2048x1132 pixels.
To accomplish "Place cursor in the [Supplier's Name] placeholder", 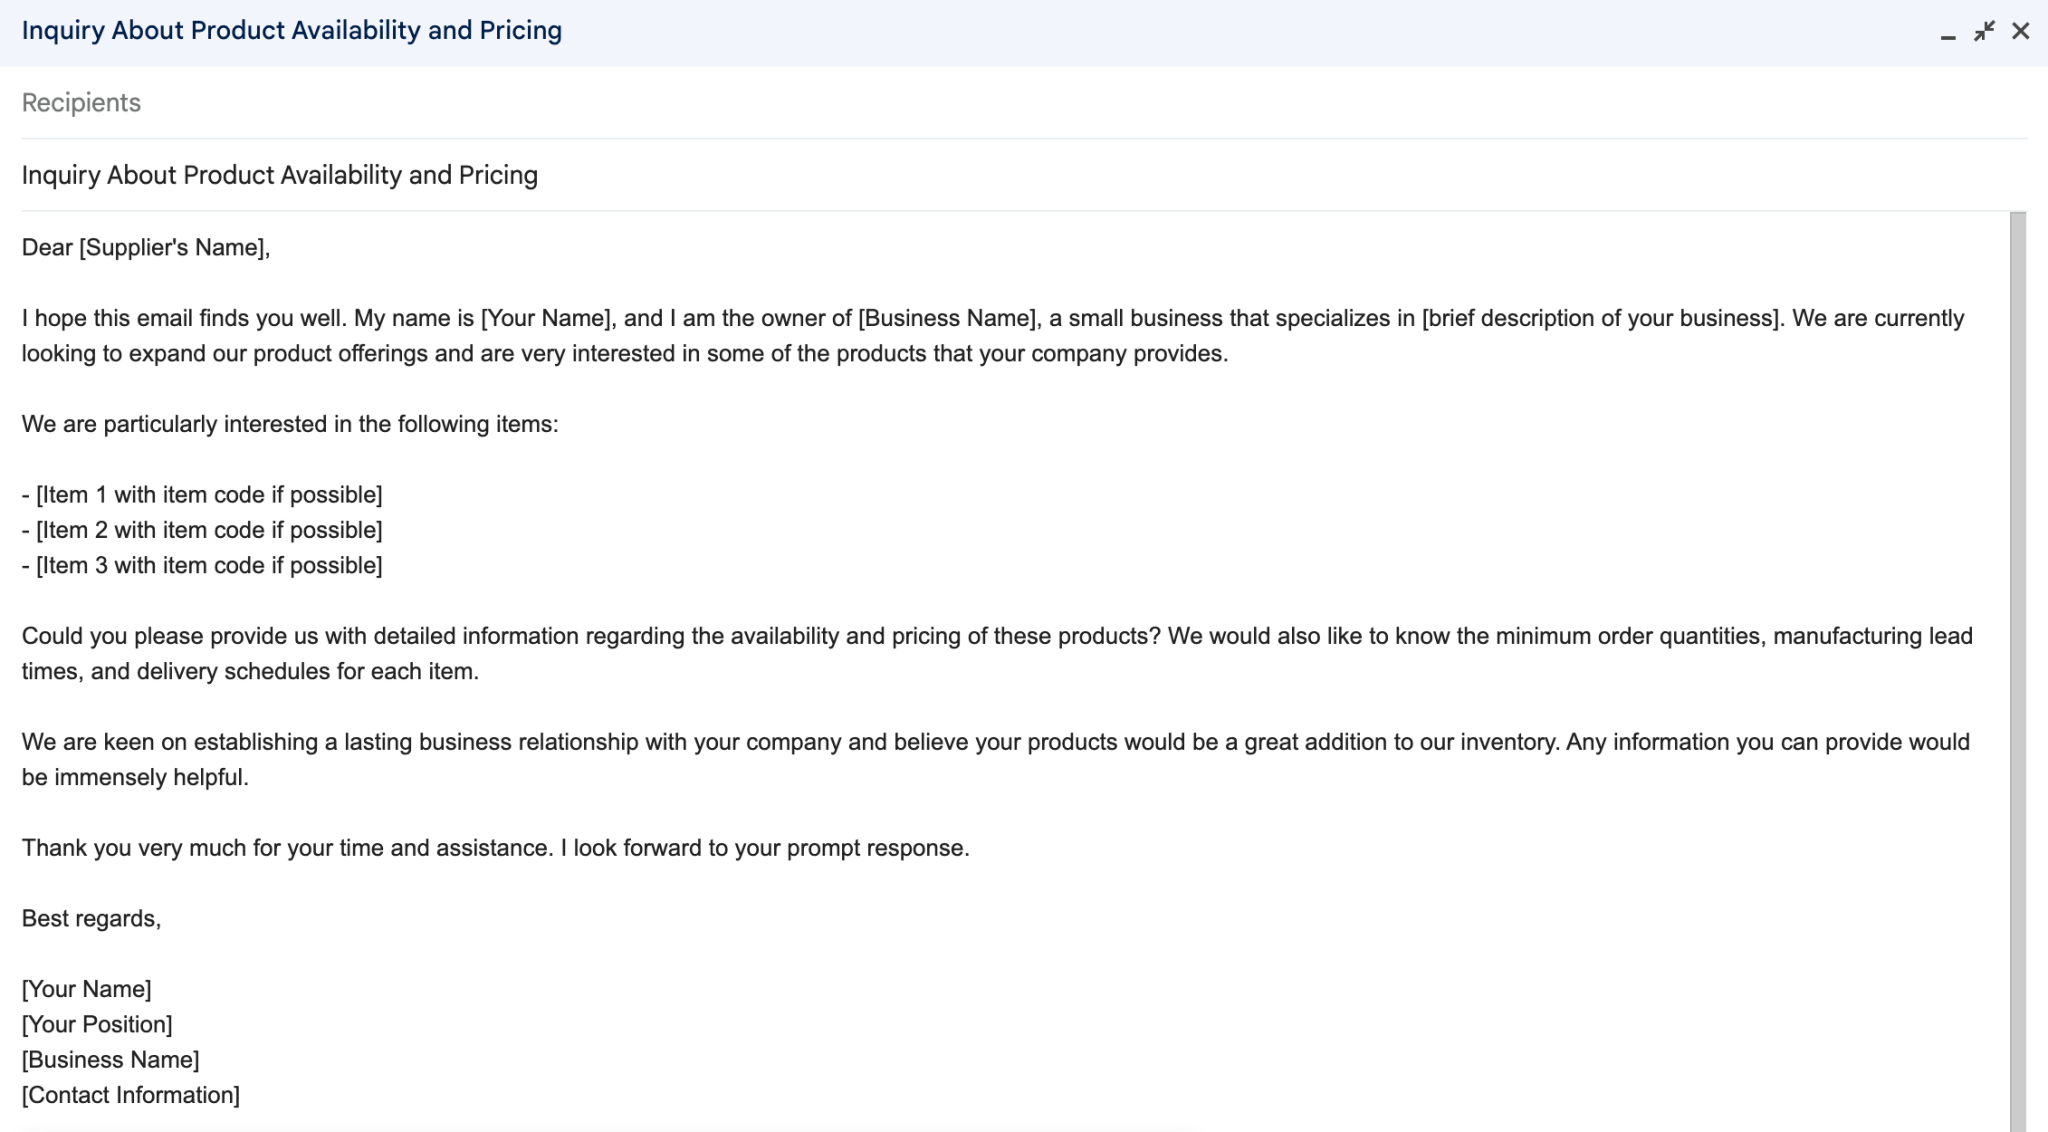I will coord(175,247).
